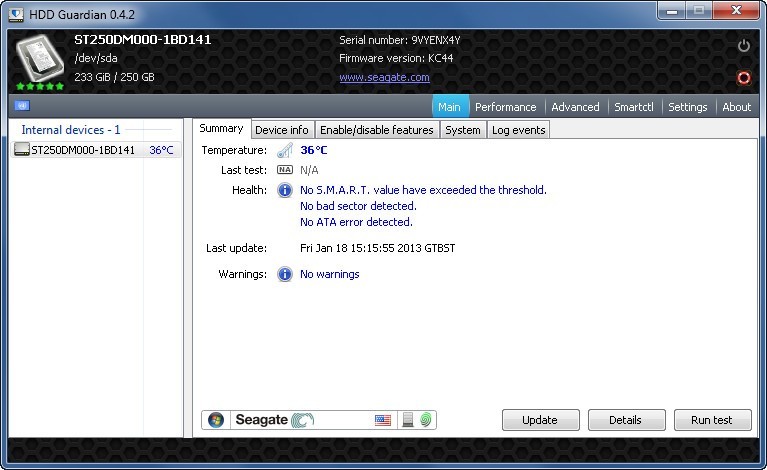The image size is (767, 470).
Task: Click the N/A last test value
Action: coord(309,170)
